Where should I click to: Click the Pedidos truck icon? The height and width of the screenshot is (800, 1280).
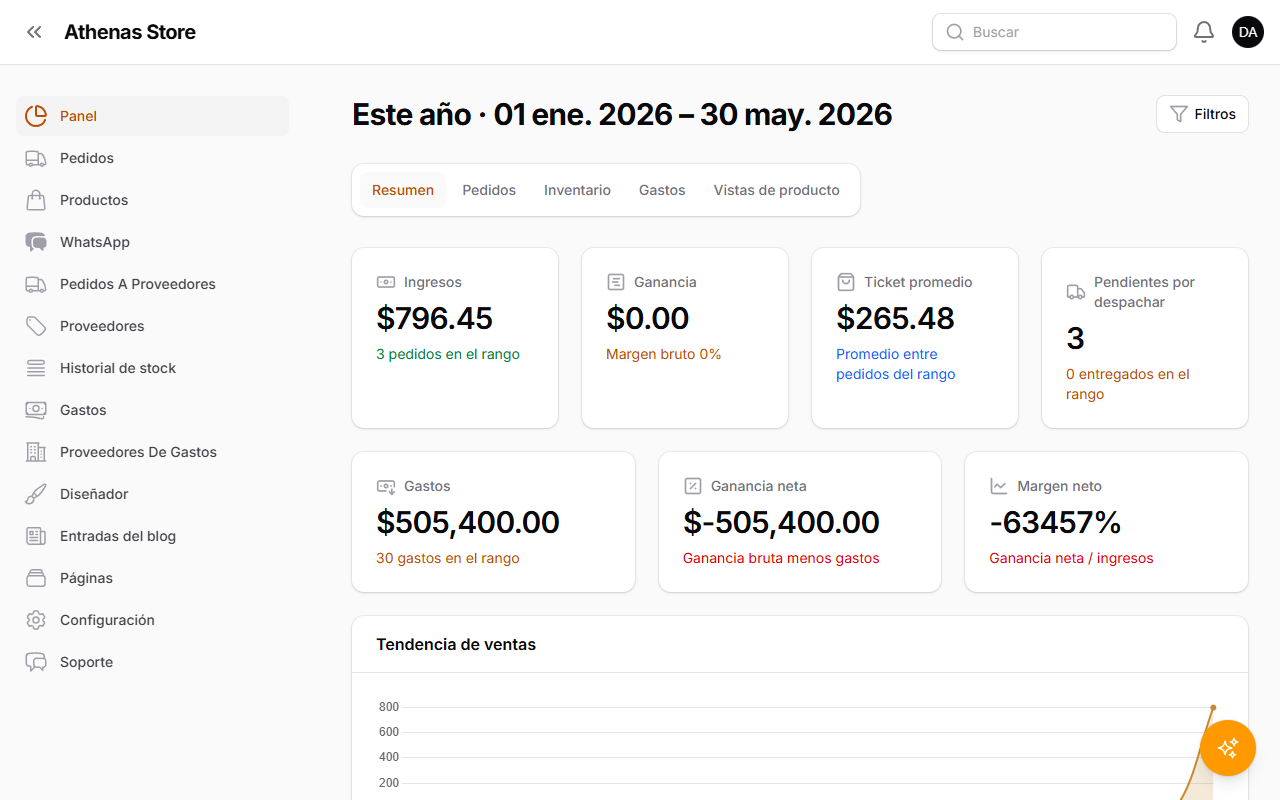click(x=36, y=158)
